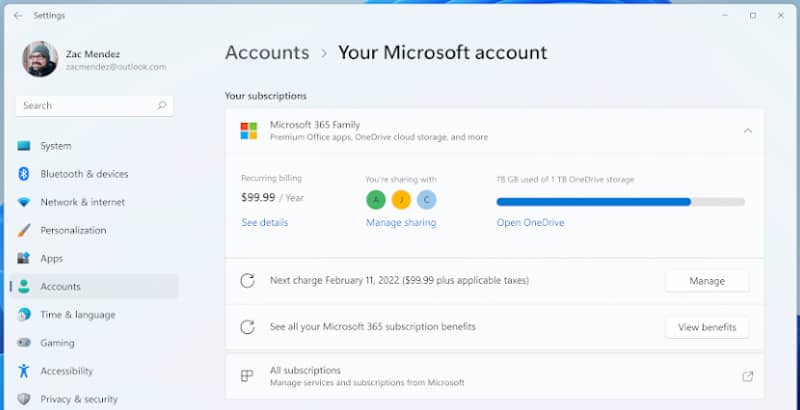Click the back arrow in Settings title bar
The height and width of the screenshot is (410, 800).
[18, 16]
